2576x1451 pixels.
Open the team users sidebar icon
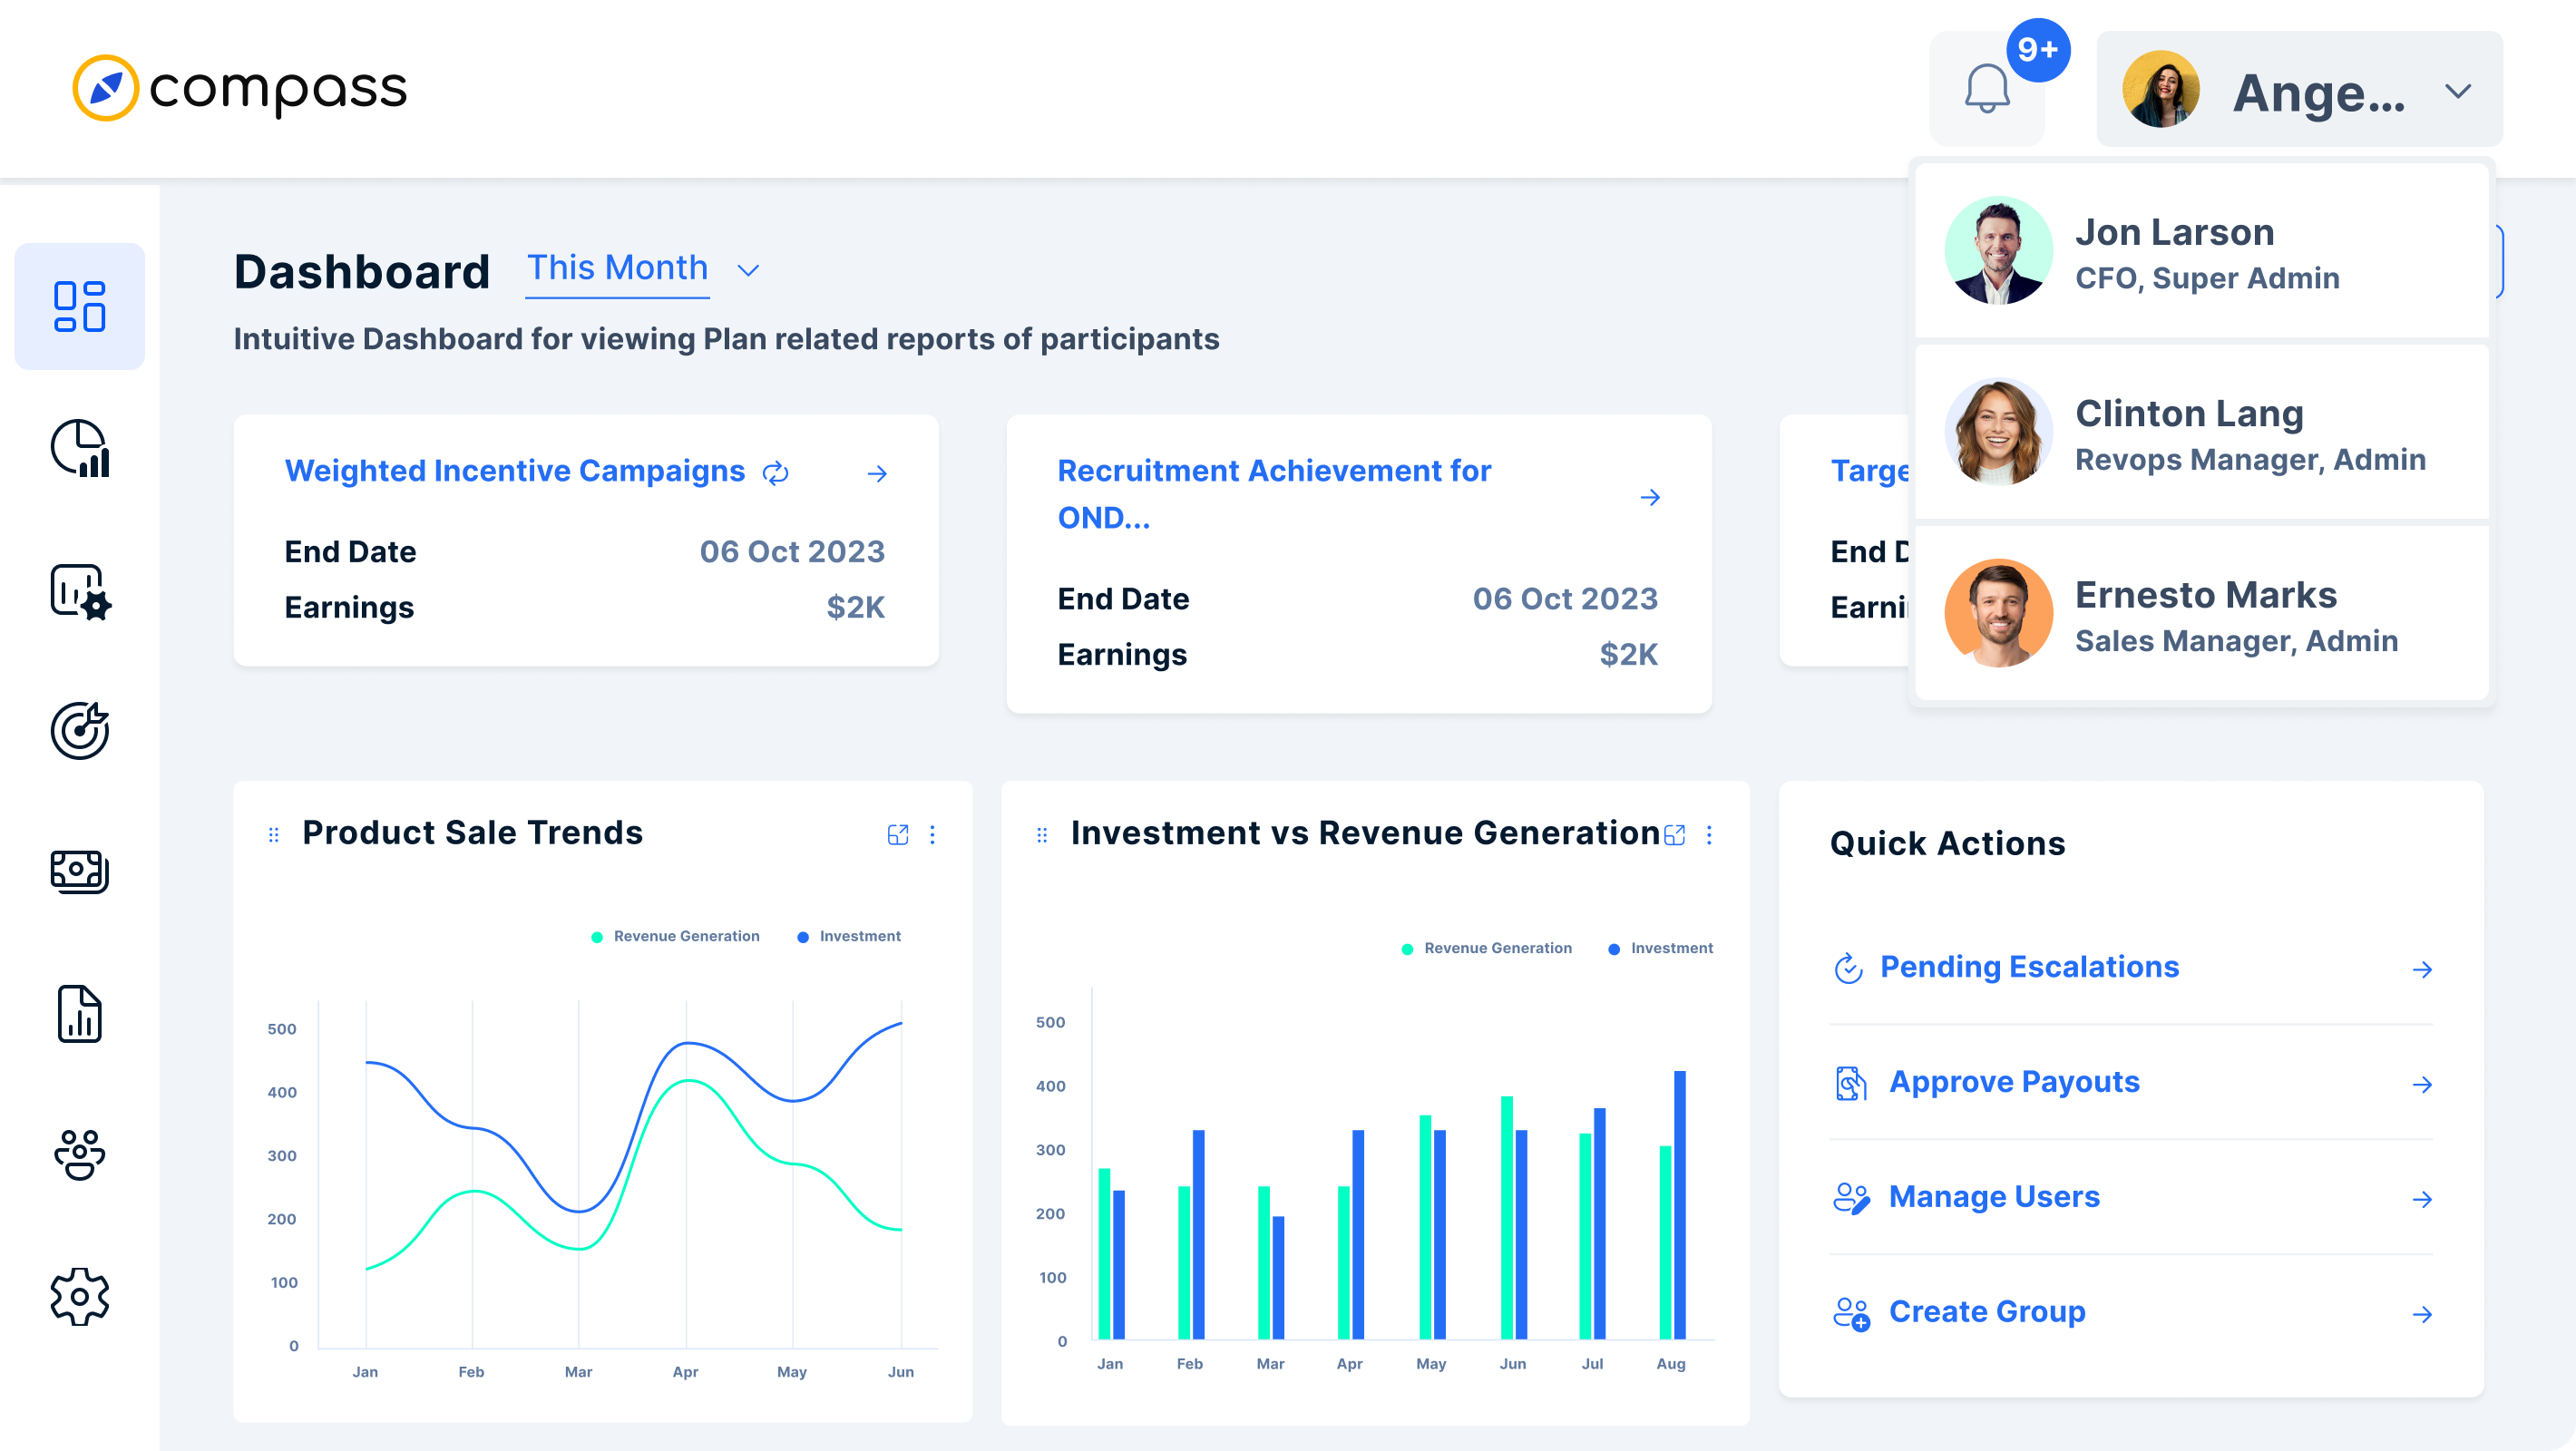(80, 1155)
